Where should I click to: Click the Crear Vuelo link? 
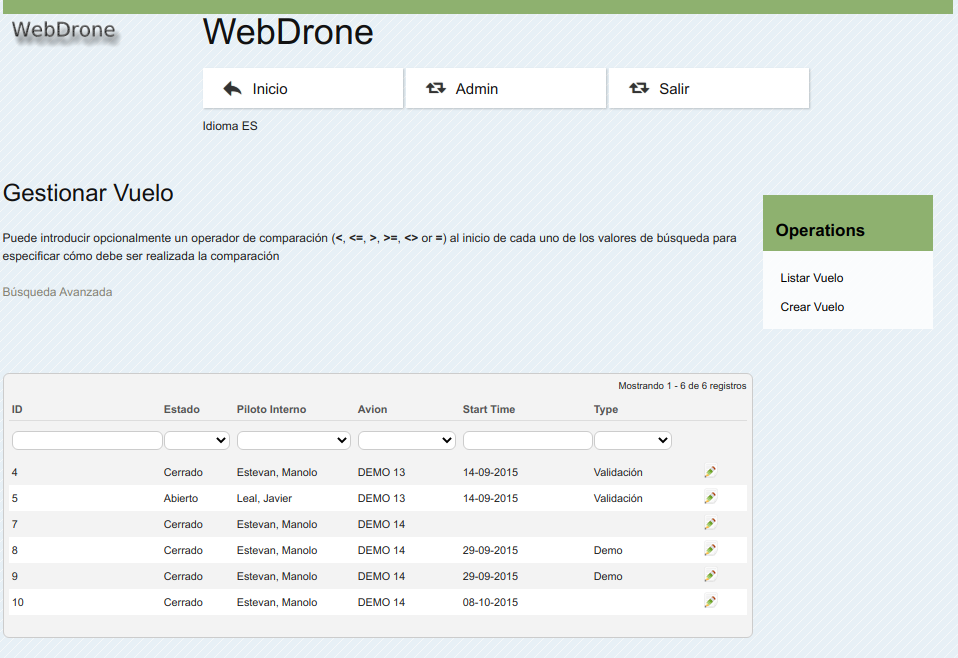click(x=812, y=307)
